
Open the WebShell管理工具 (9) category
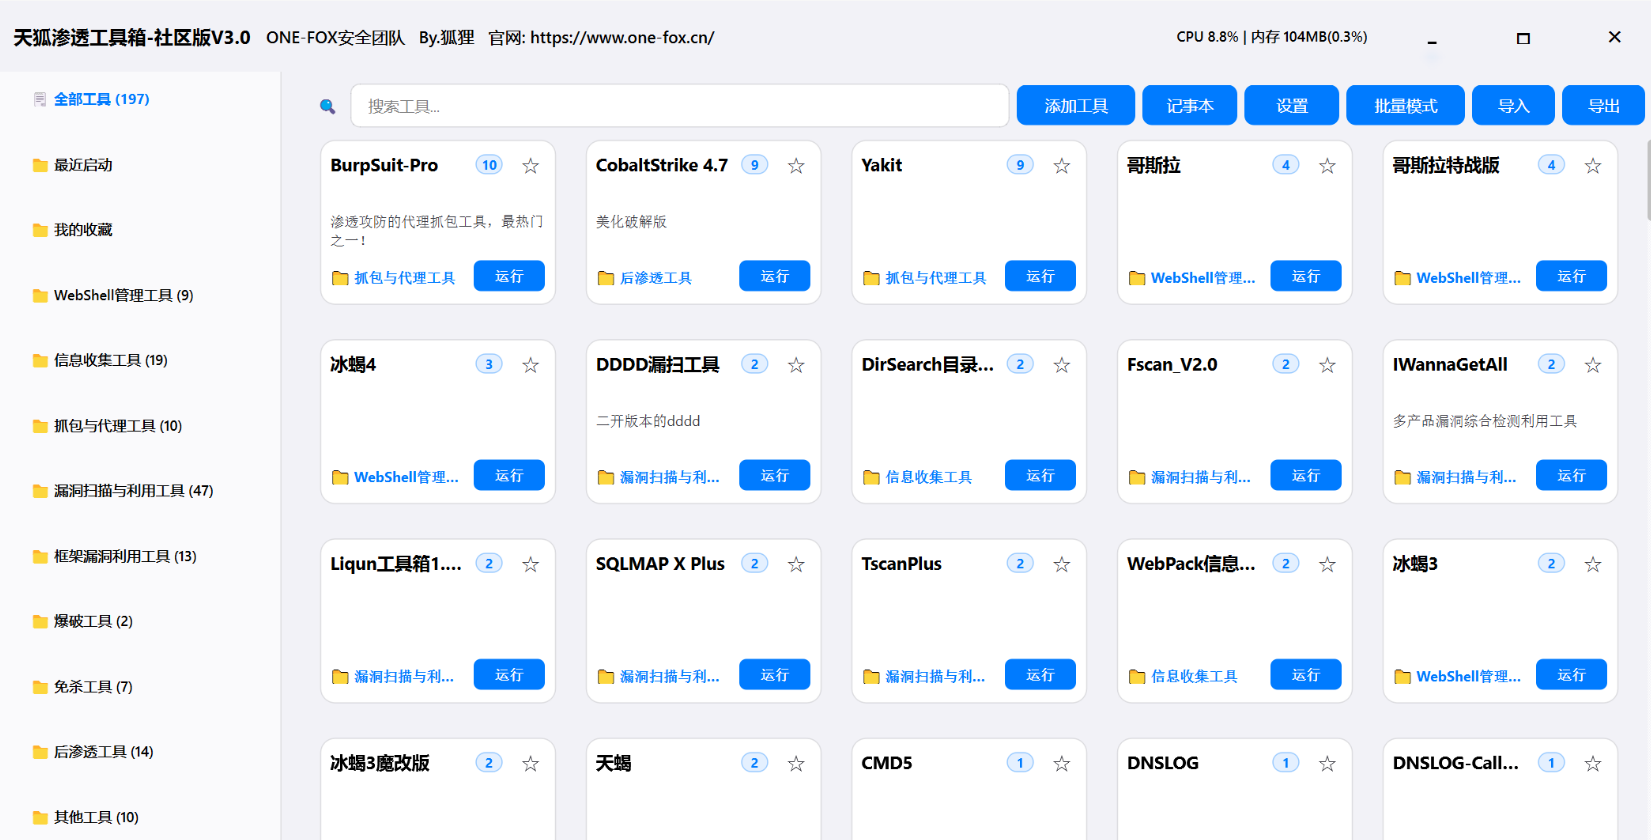[123, 295]
